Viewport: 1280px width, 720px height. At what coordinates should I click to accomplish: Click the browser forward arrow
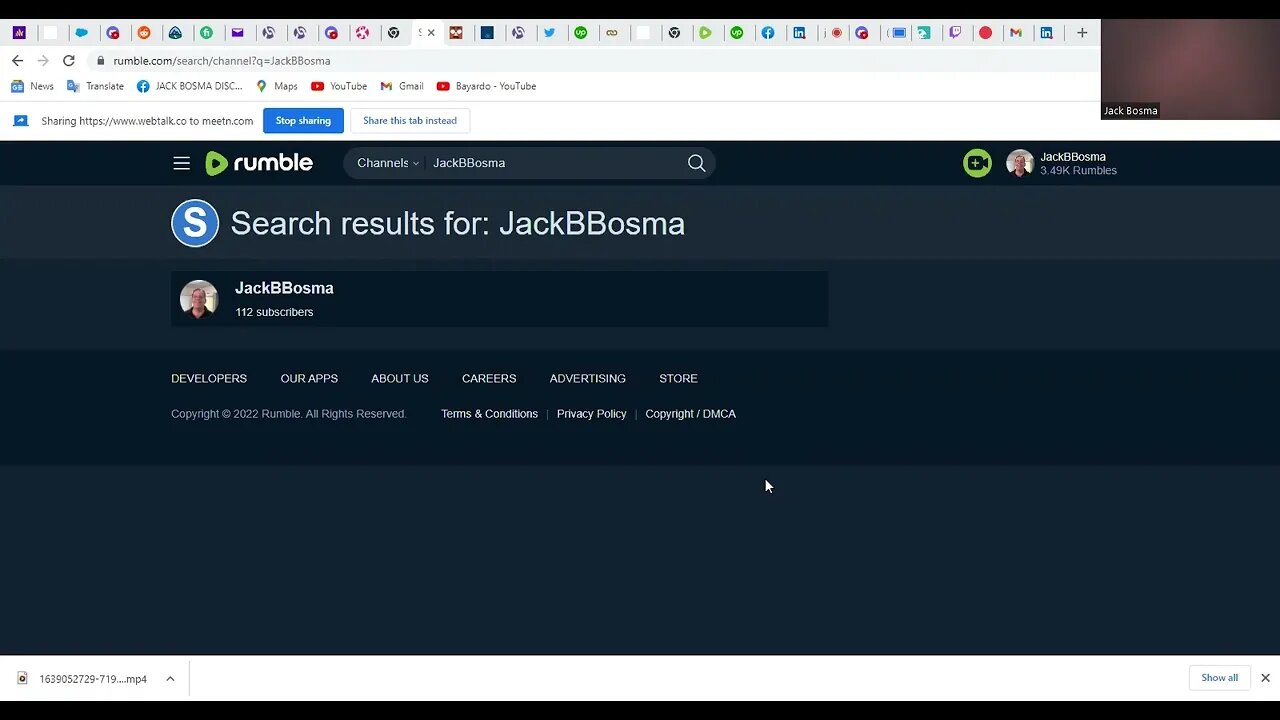click(x=43, y=61)
